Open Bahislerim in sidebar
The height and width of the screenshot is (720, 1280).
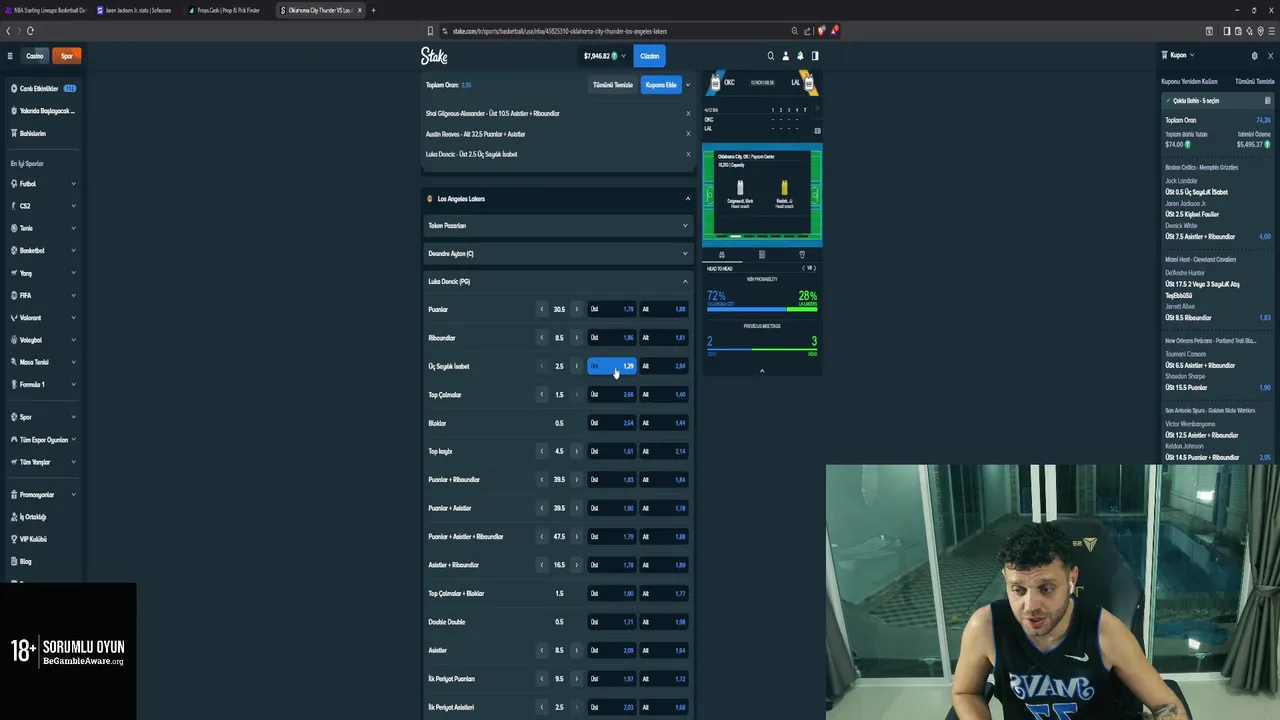(x=43, y=133)
